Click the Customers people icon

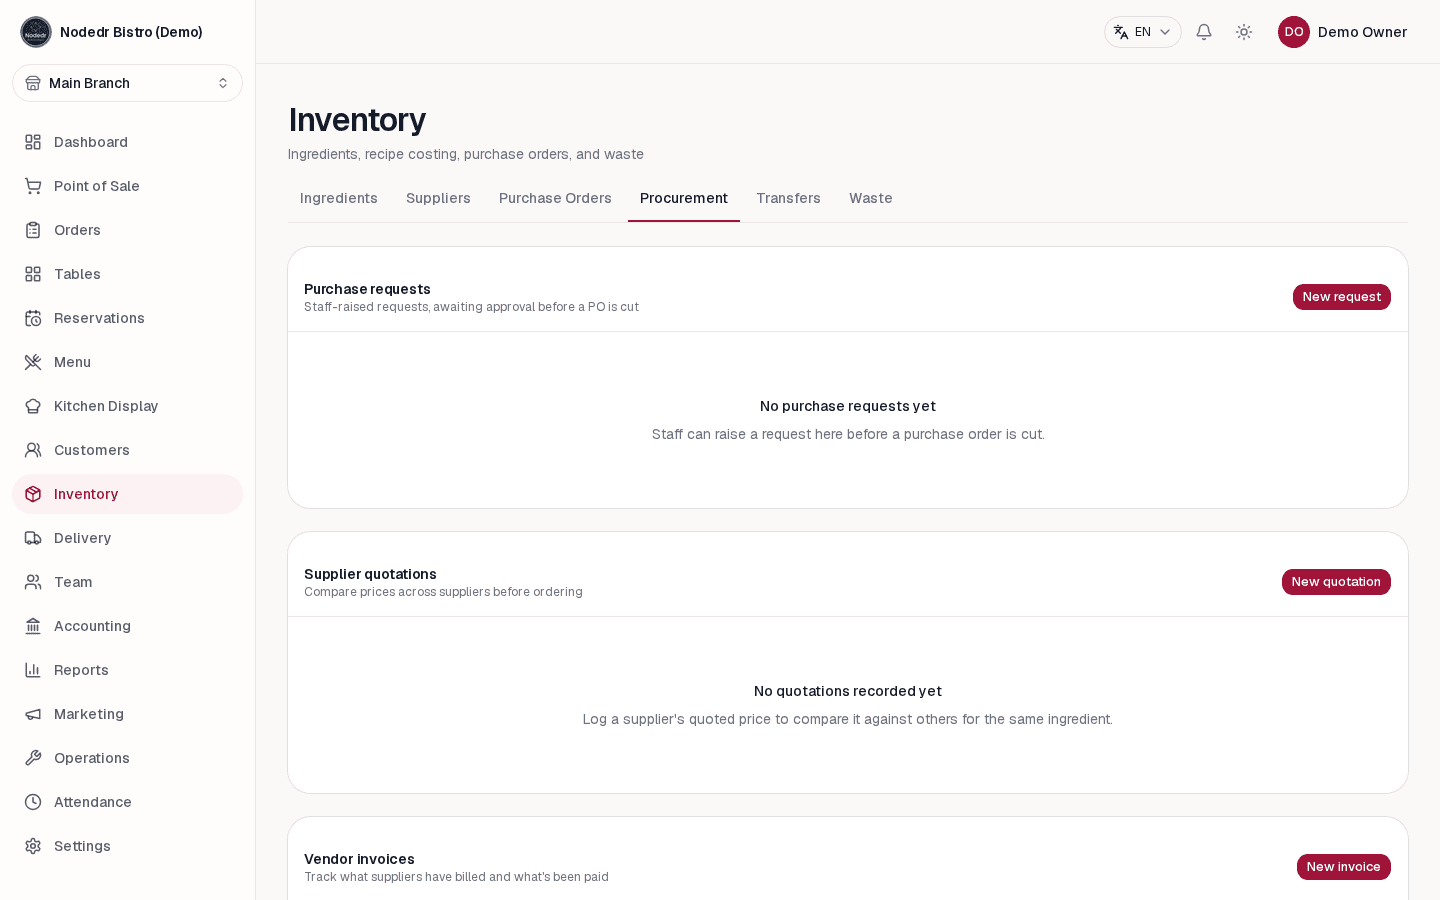tap(33, 450)
